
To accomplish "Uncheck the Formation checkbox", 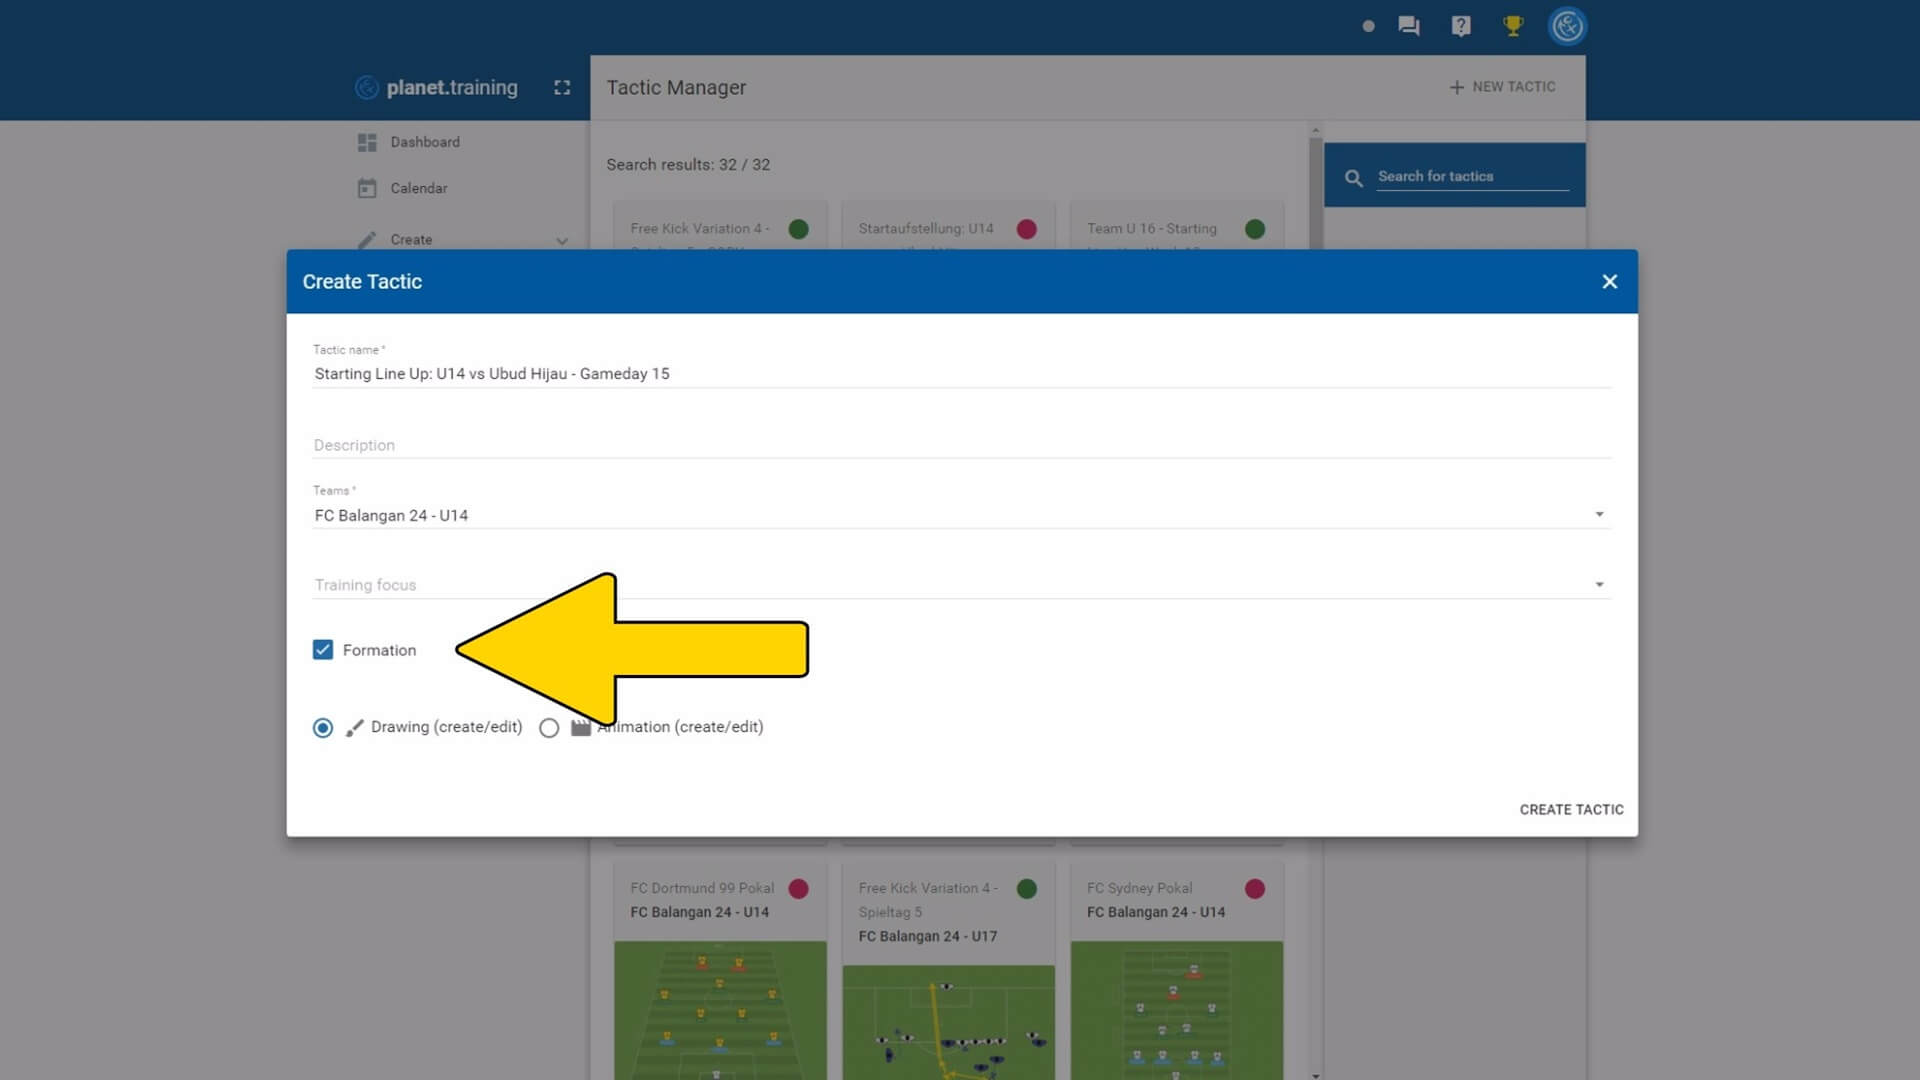I will (323, 650).
